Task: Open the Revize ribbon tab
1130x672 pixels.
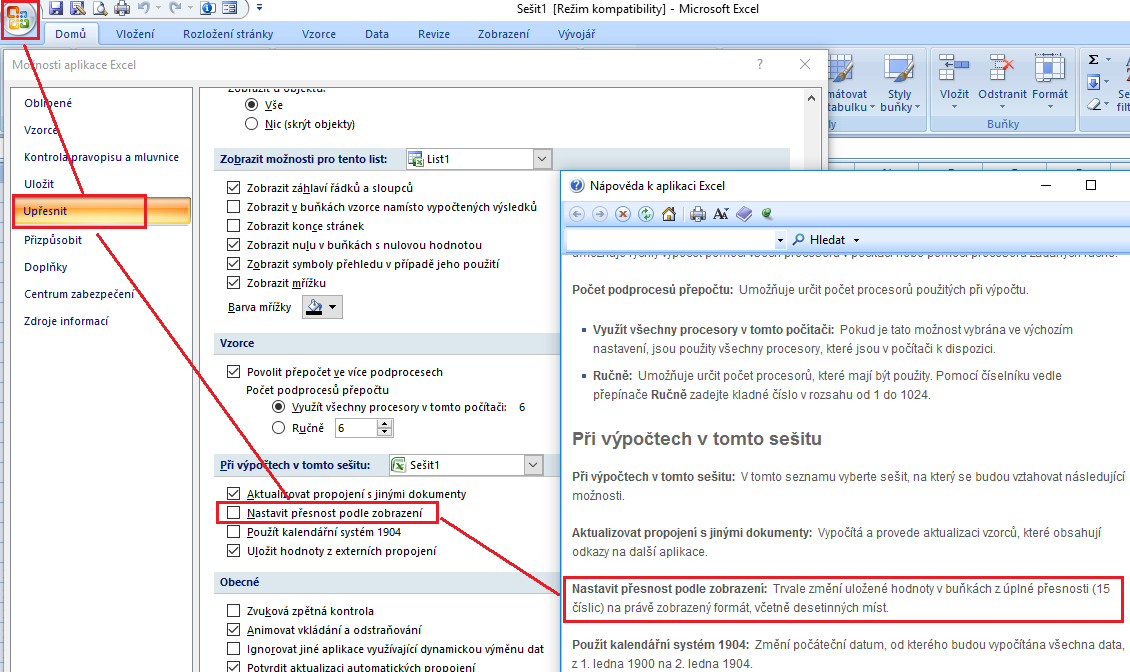Action: point(434,34)
